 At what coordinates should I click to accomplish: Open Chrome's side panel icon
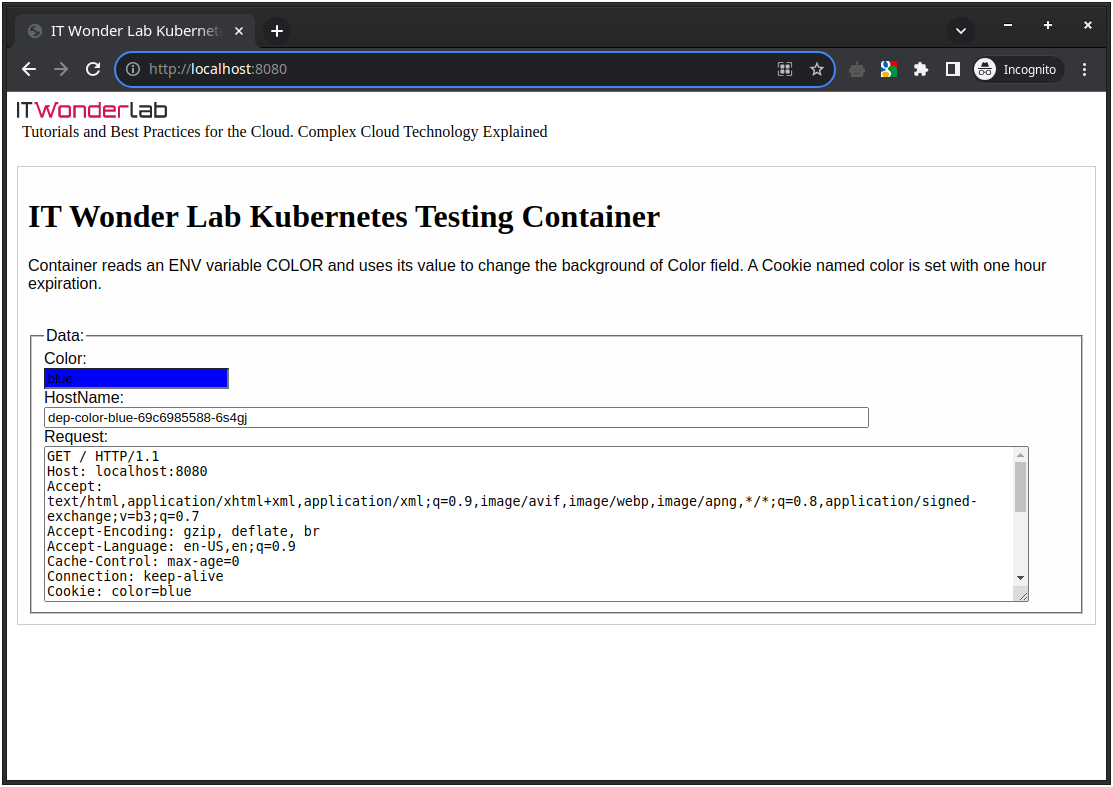pos(952,69)
